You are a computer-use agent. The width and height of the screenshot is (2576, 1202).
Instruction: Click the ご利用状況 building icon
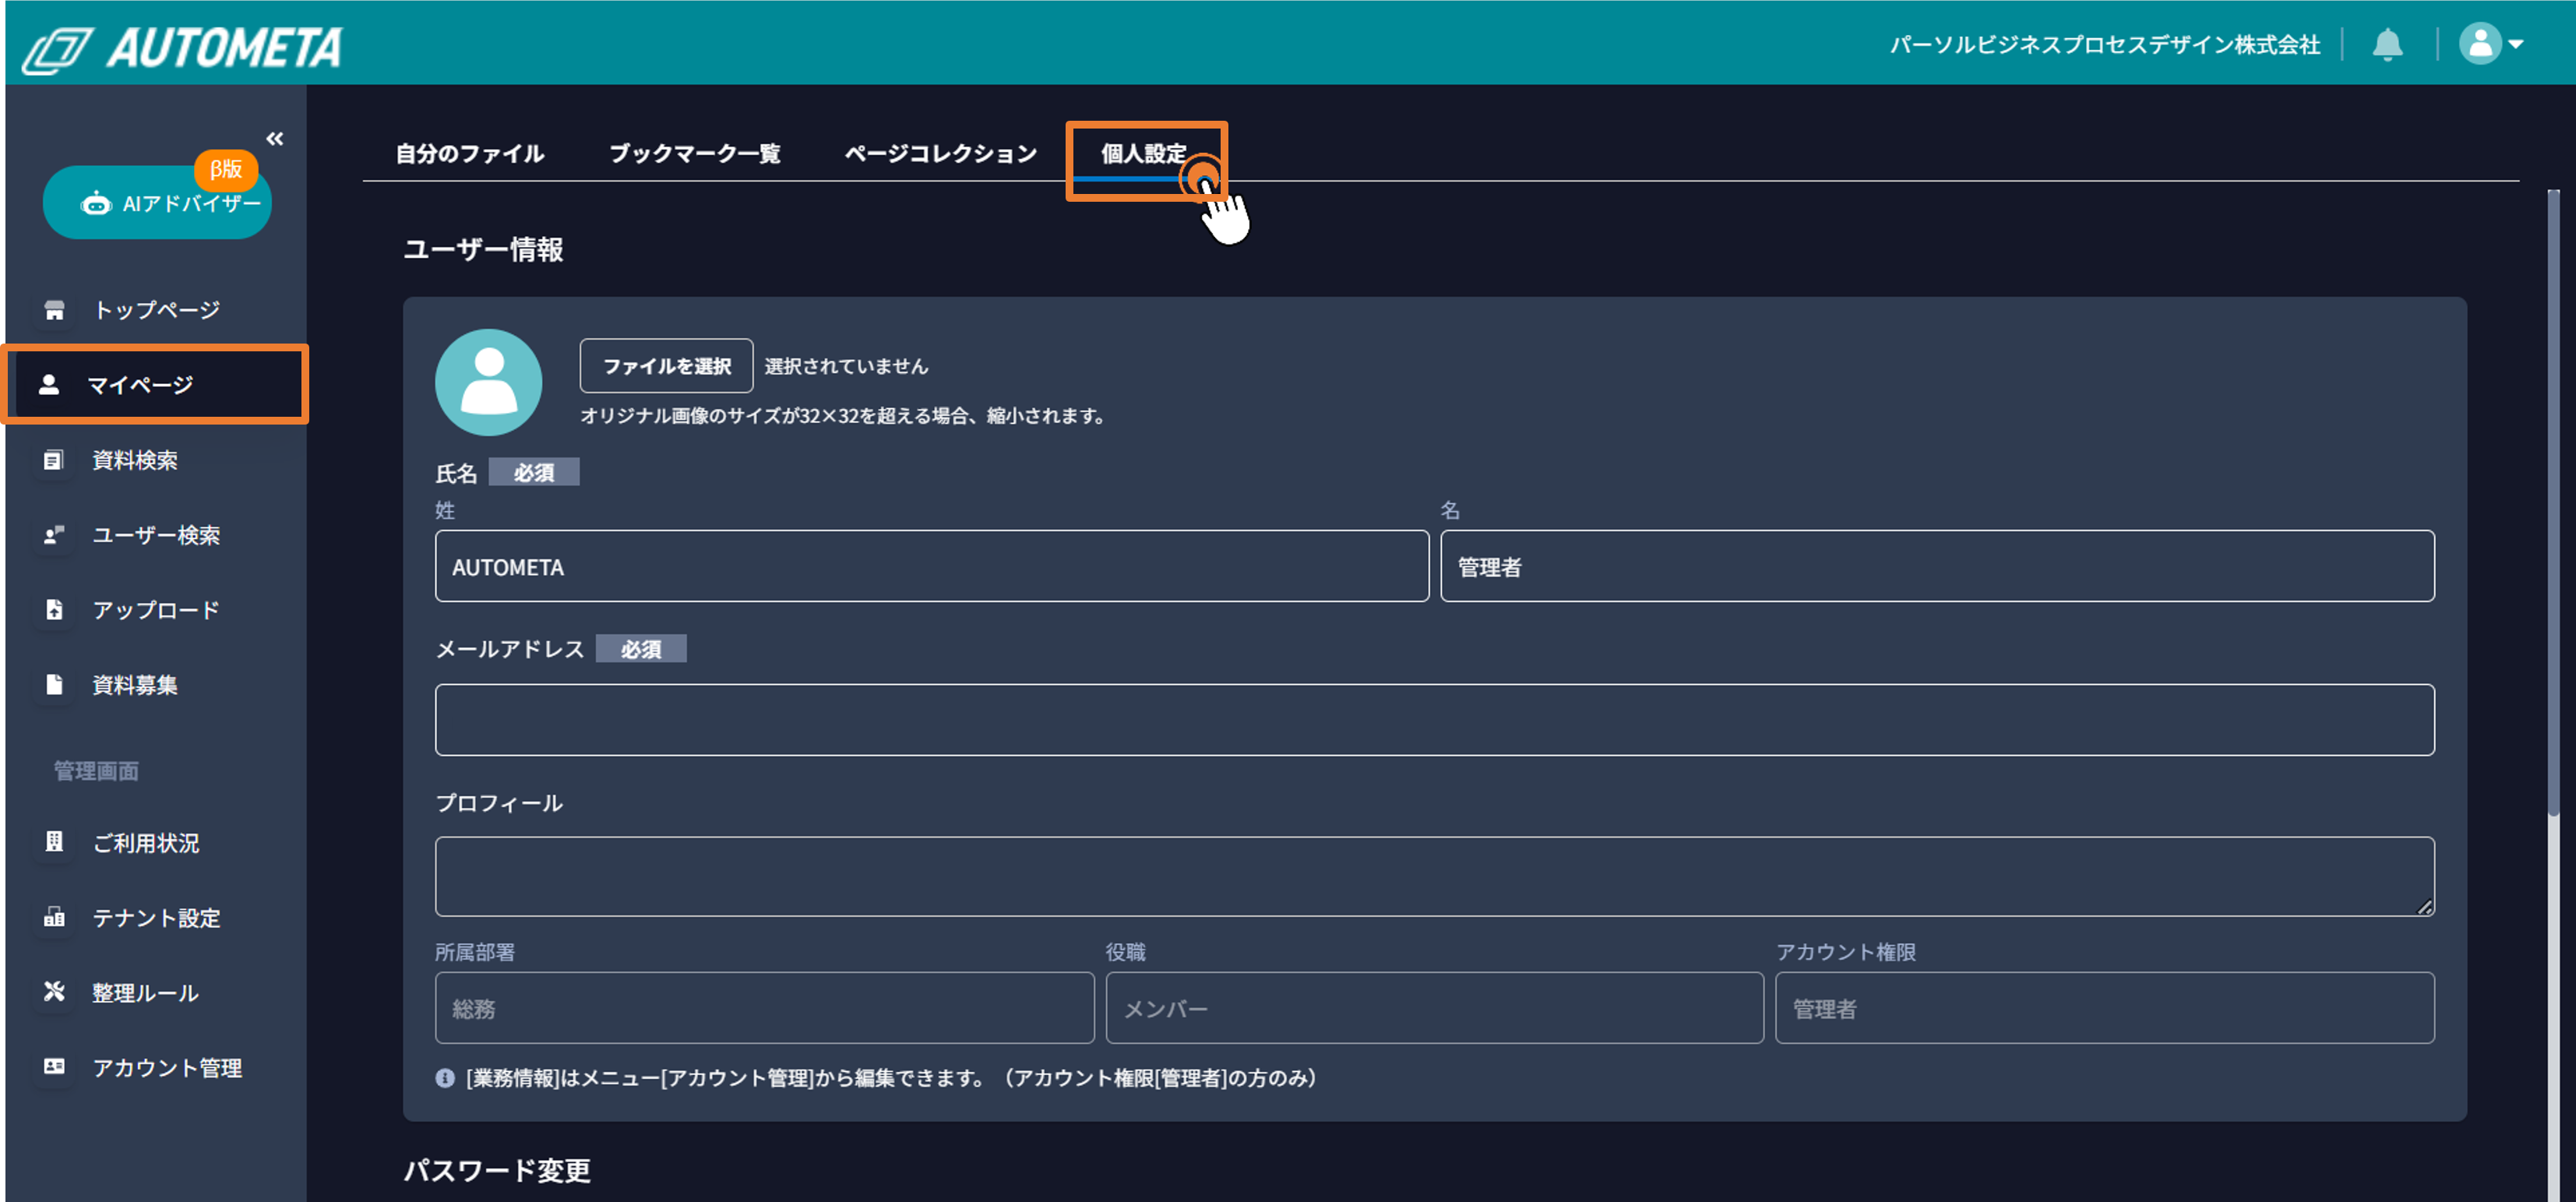pyautogui.click(x=54, y=842)
